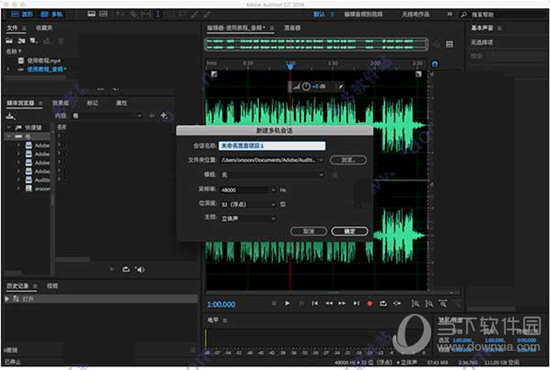The width and height of the screenshot is (550, 370).
Task: Open the 收藏夹 Favorites tab
Action: 44,28
